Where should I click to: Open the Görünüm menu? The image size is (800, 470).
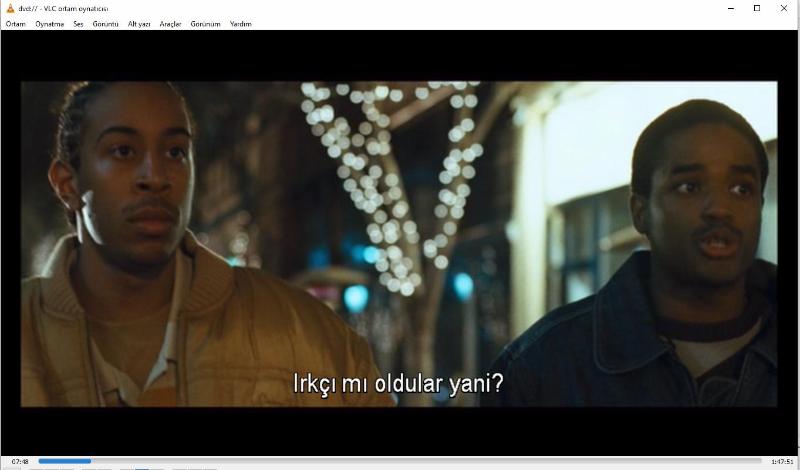205,23
